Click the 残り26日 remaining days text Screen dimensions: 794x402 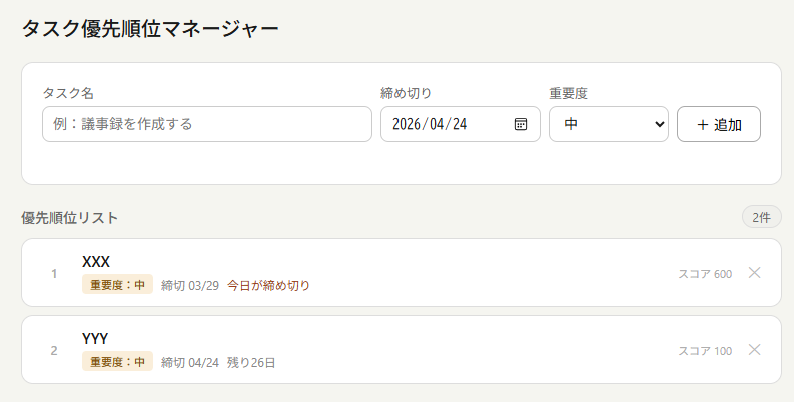(251, 362)
